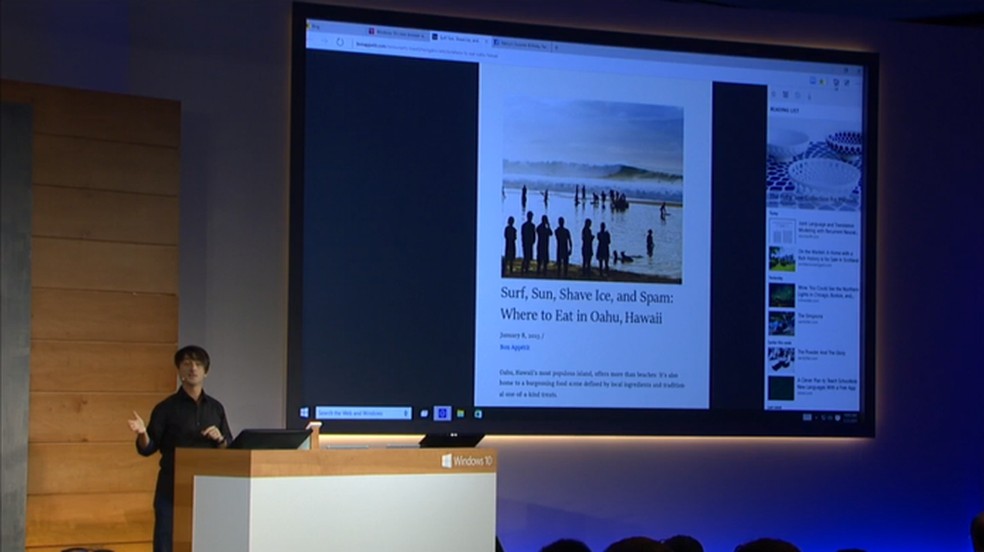The height and width of the screenshot is (552, 984).
Task: Click the bonappetit.com address bar
Action: tap(427, 50)
